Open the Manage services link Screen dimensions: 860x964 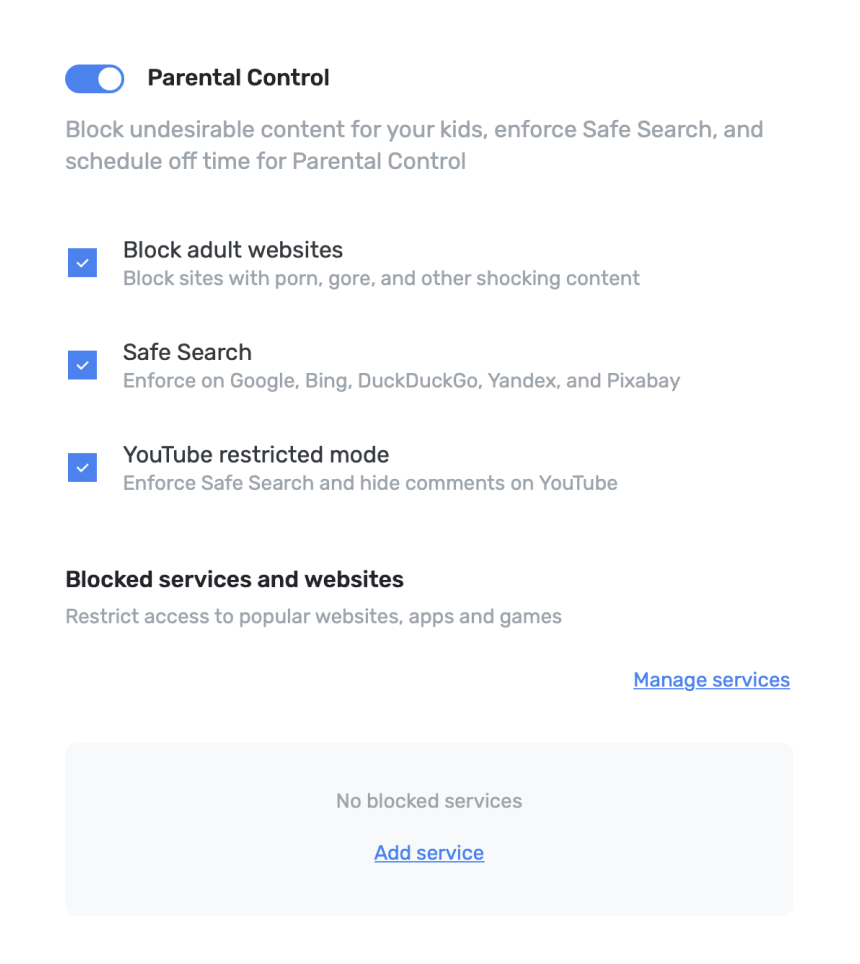coord(711,680)
